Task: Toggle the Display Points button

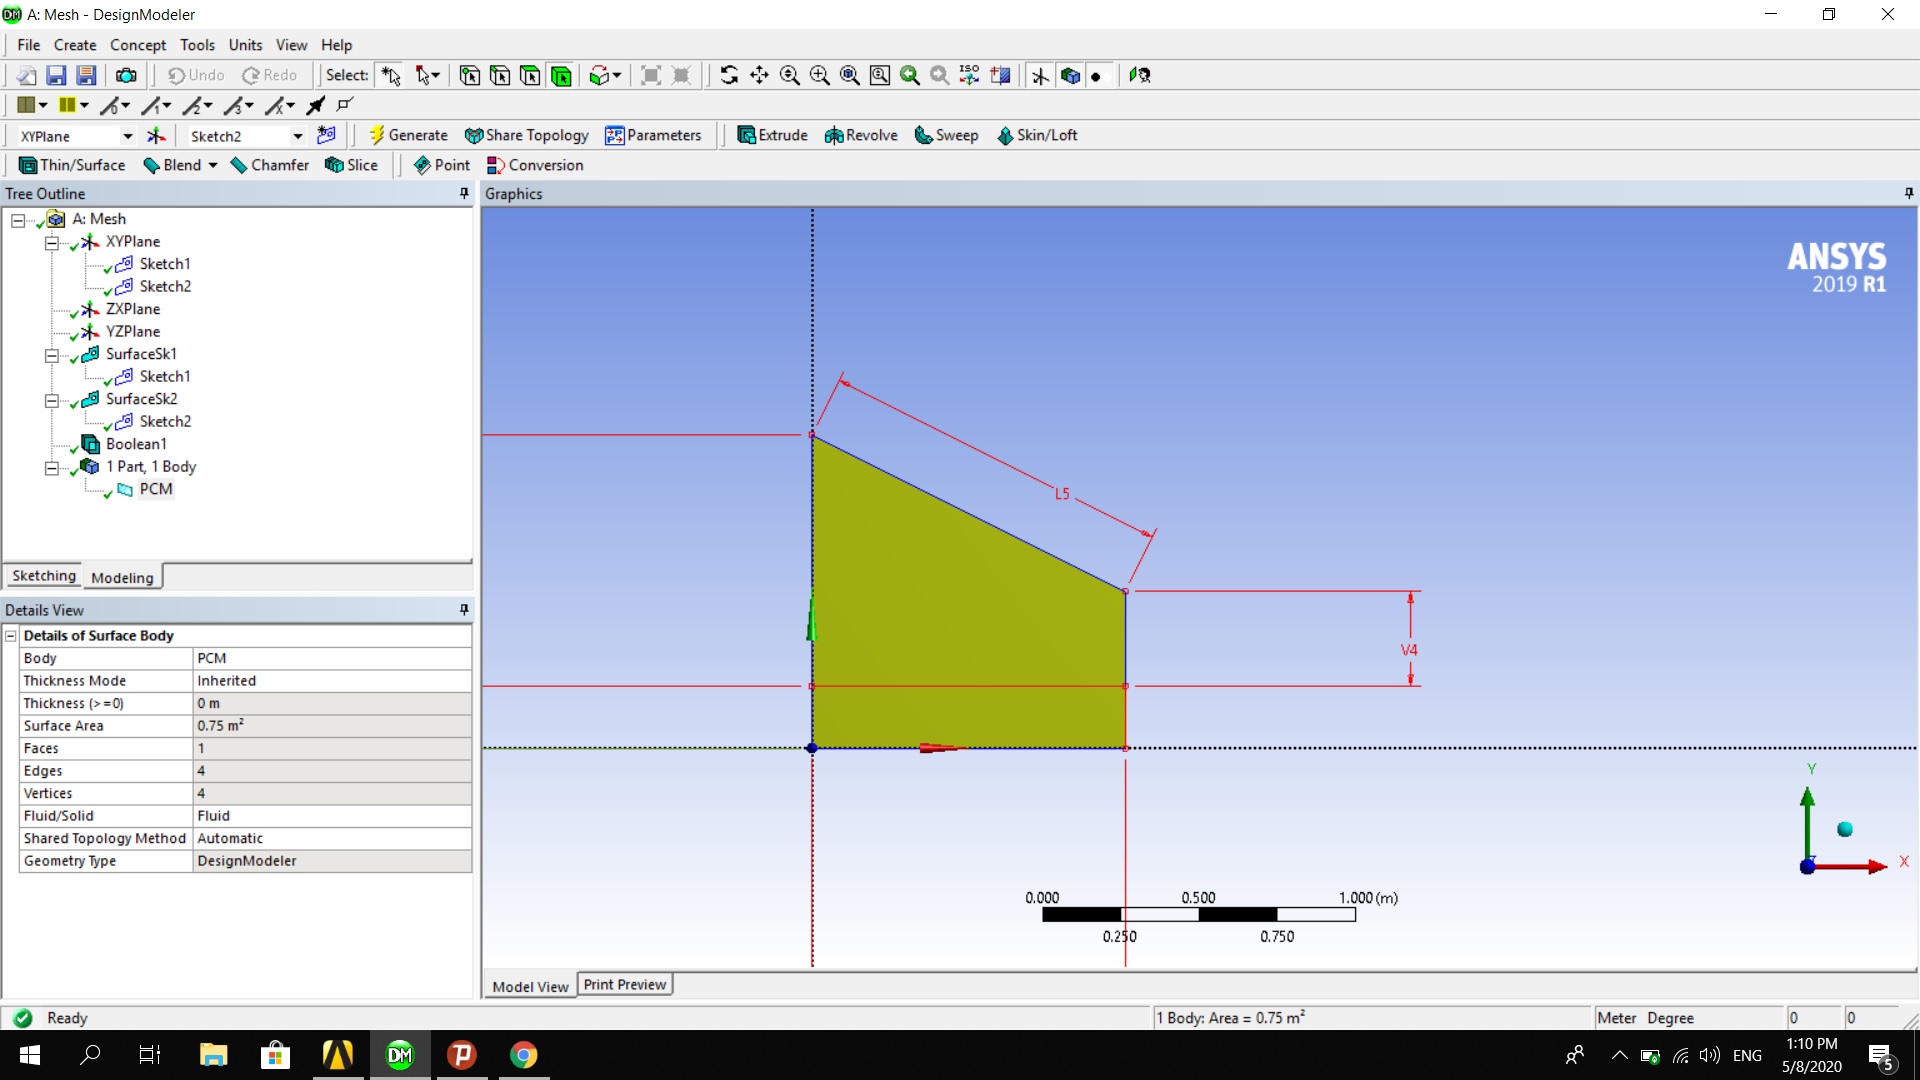Action: coord(1097,76)
